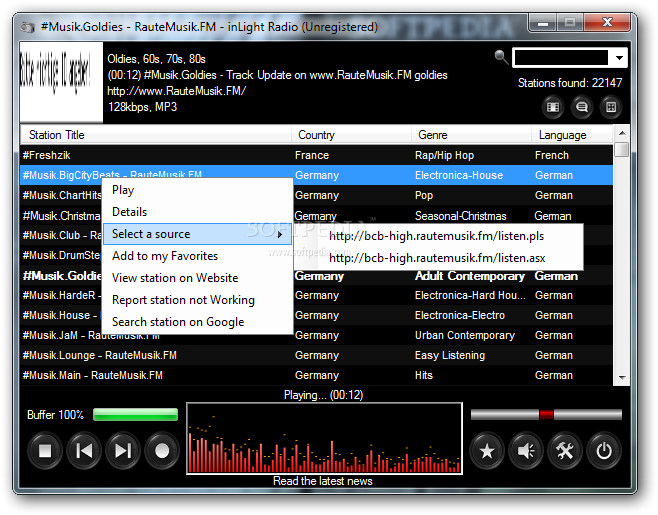Image resolution: width=658 pixels, height=515 pixels.
Task: Click the red spectrum visualizer
Action: point(324,439)
